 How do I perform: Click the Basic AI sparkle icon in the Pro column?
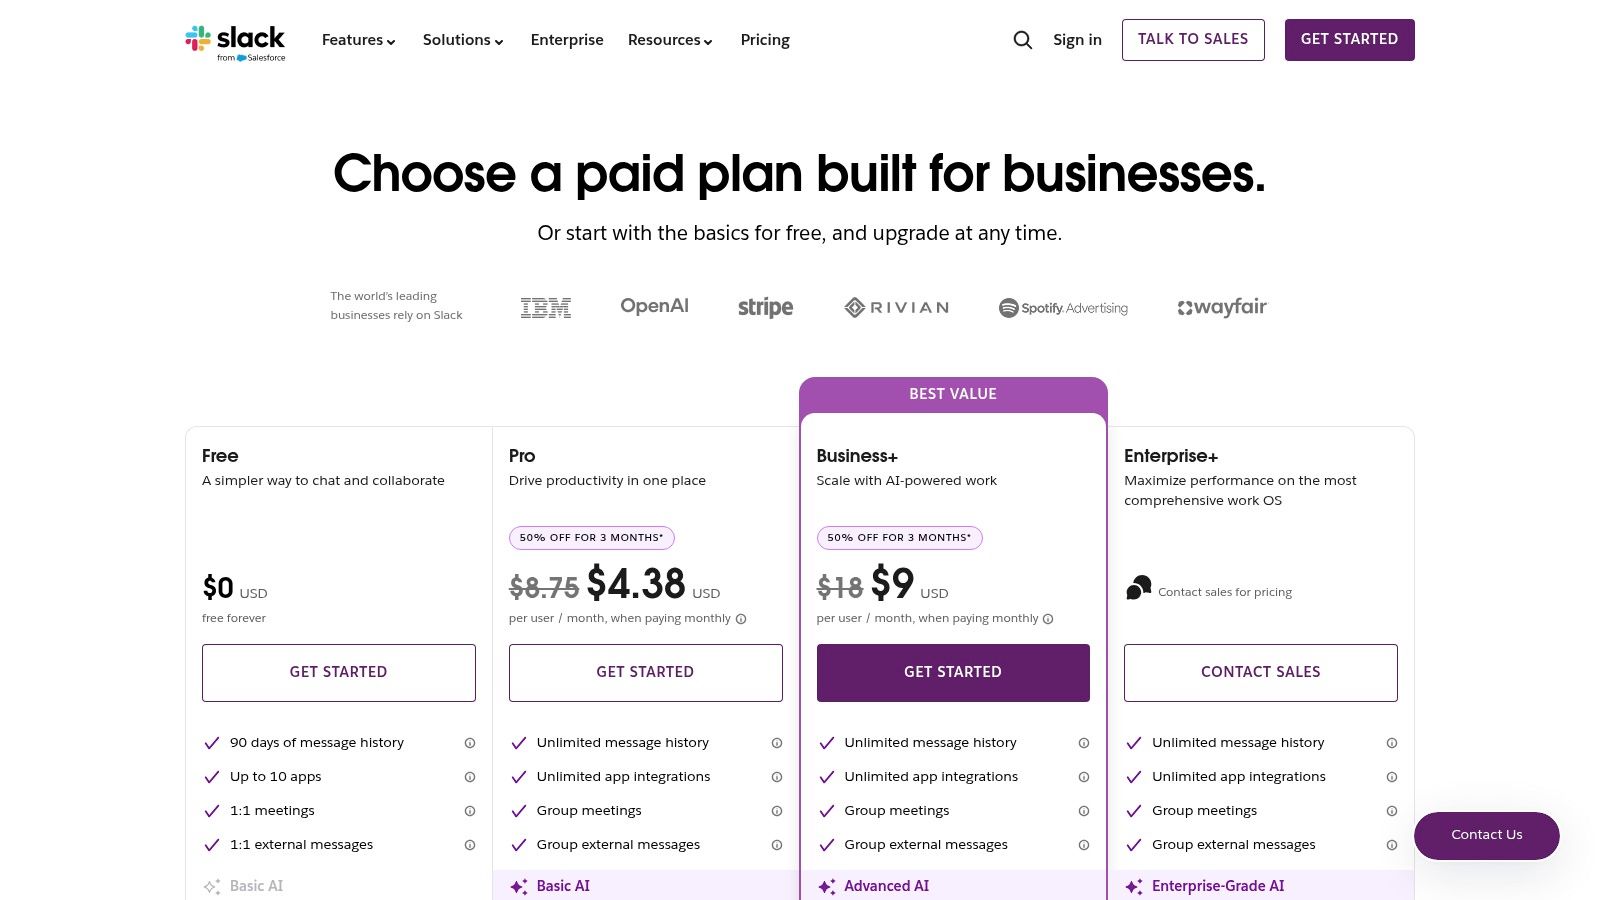point(518,886)
